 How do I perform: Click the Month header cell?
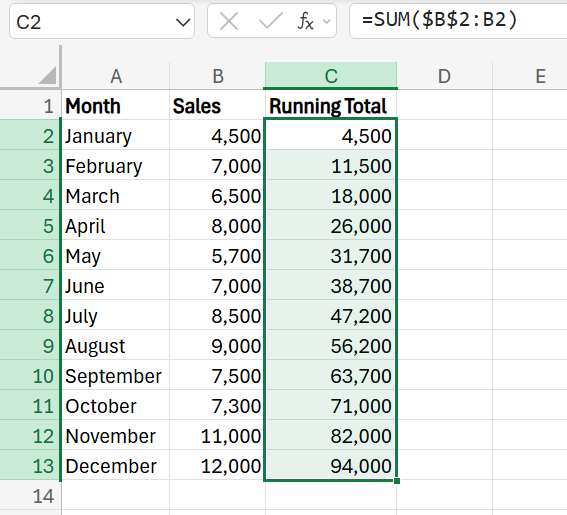[x=116, y=106]
